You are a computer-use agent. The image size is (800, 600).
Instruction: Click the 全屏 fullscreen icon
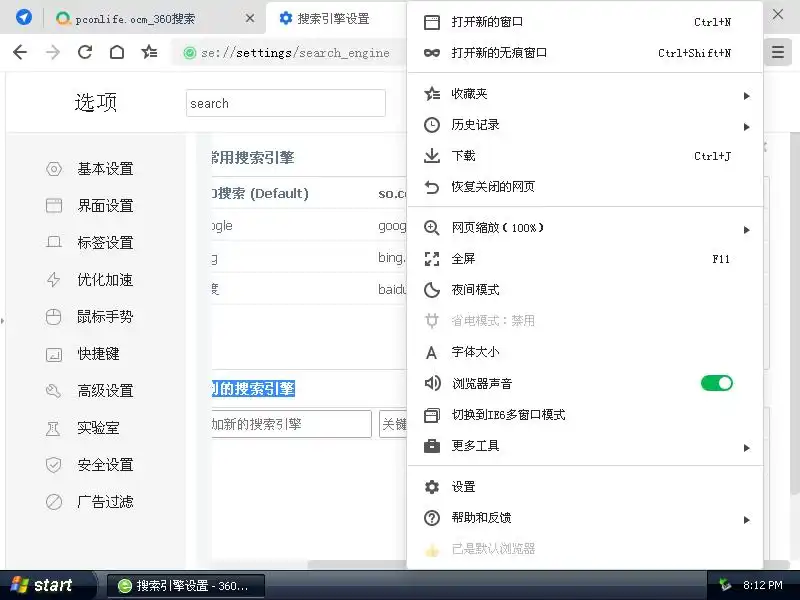click(432, 259)
